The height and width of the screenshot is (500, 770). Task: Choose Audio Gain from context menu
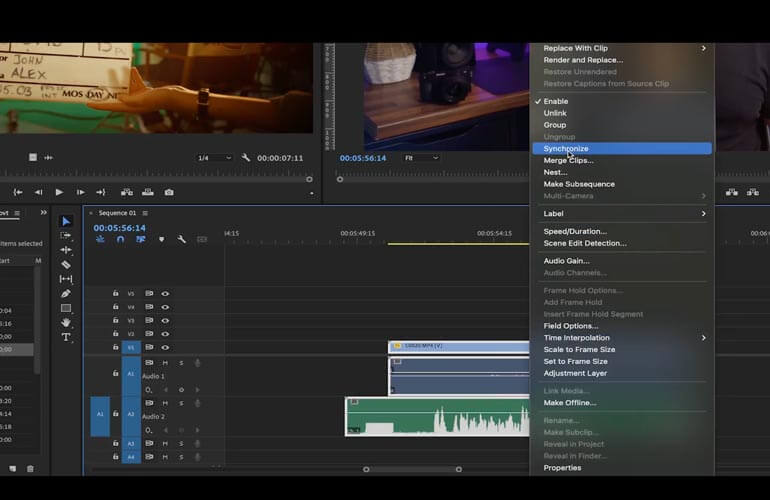(x=622, y=261)
